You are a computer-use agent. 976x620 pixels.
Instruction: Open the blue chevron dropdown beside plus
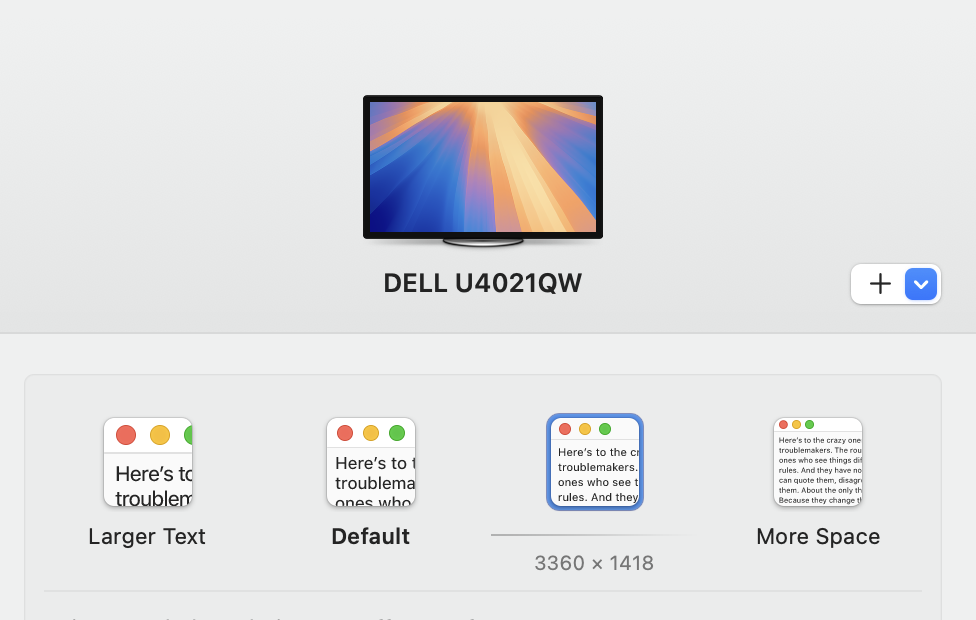[x=921, y=284]
